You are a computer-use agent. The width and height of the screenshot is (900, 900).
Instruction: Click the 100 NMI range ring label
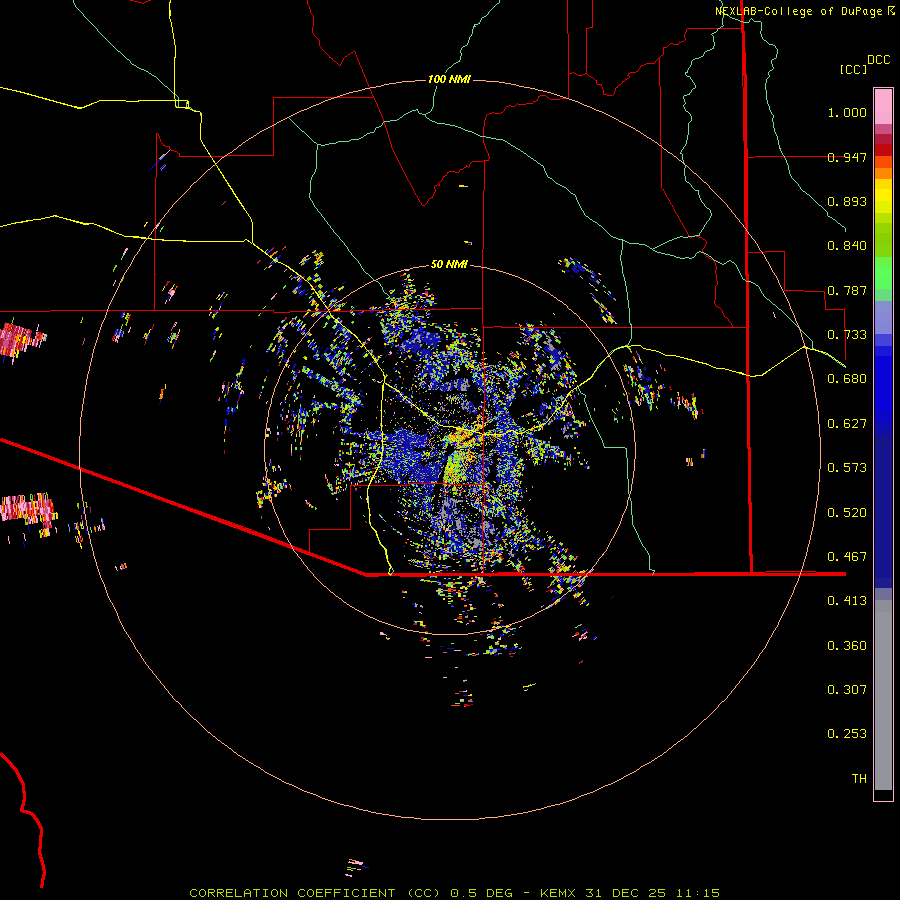tap(449, 79)
